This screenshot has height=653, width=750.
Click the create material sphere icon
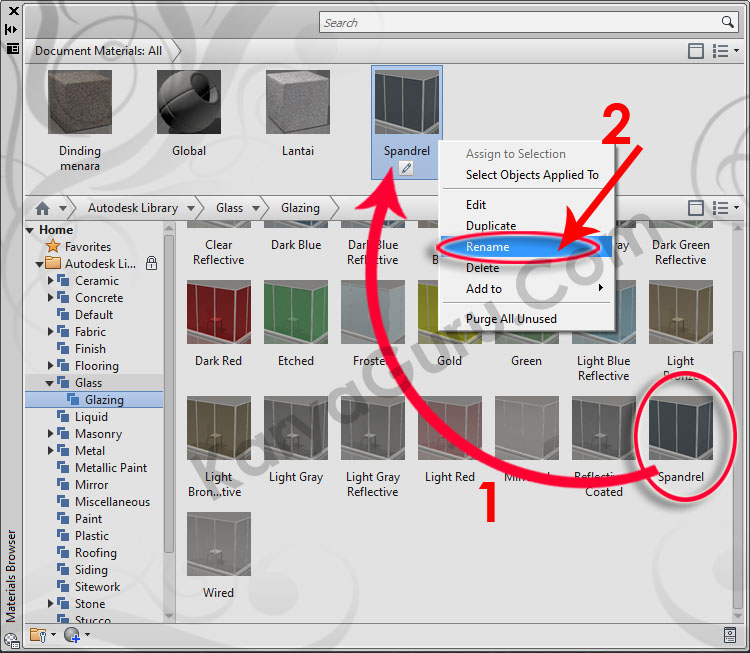[71, 635]
